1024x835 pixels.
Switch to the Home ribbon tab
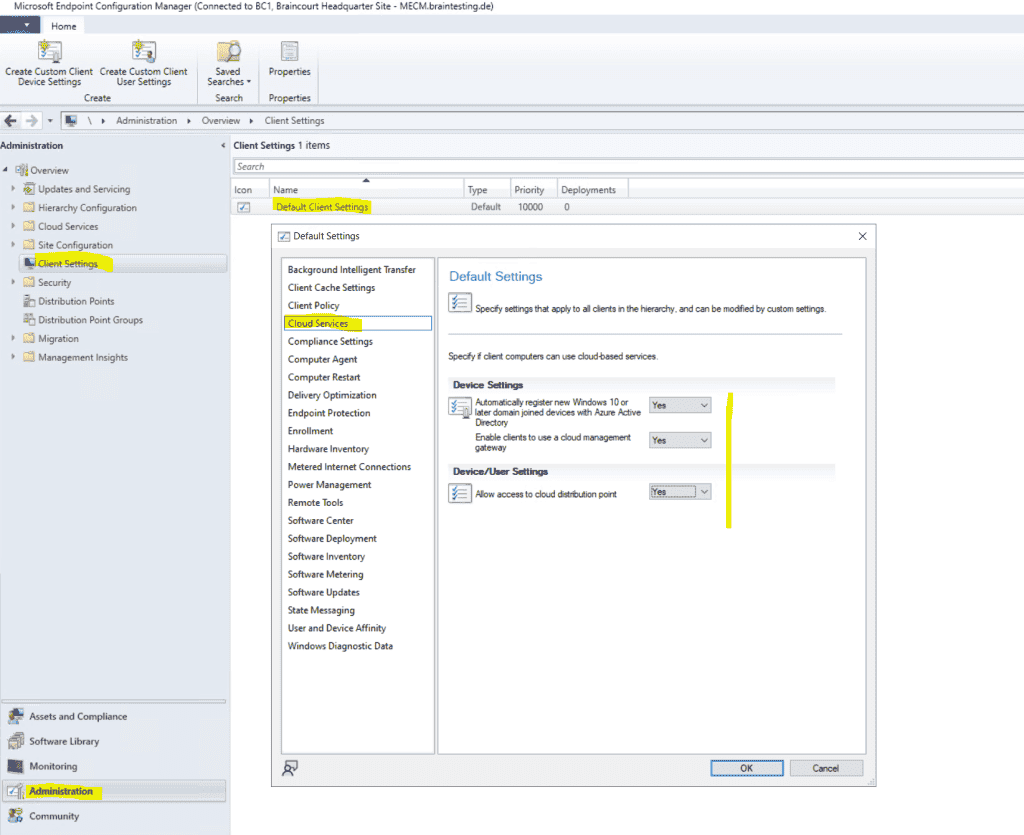(x=63, y=26)
